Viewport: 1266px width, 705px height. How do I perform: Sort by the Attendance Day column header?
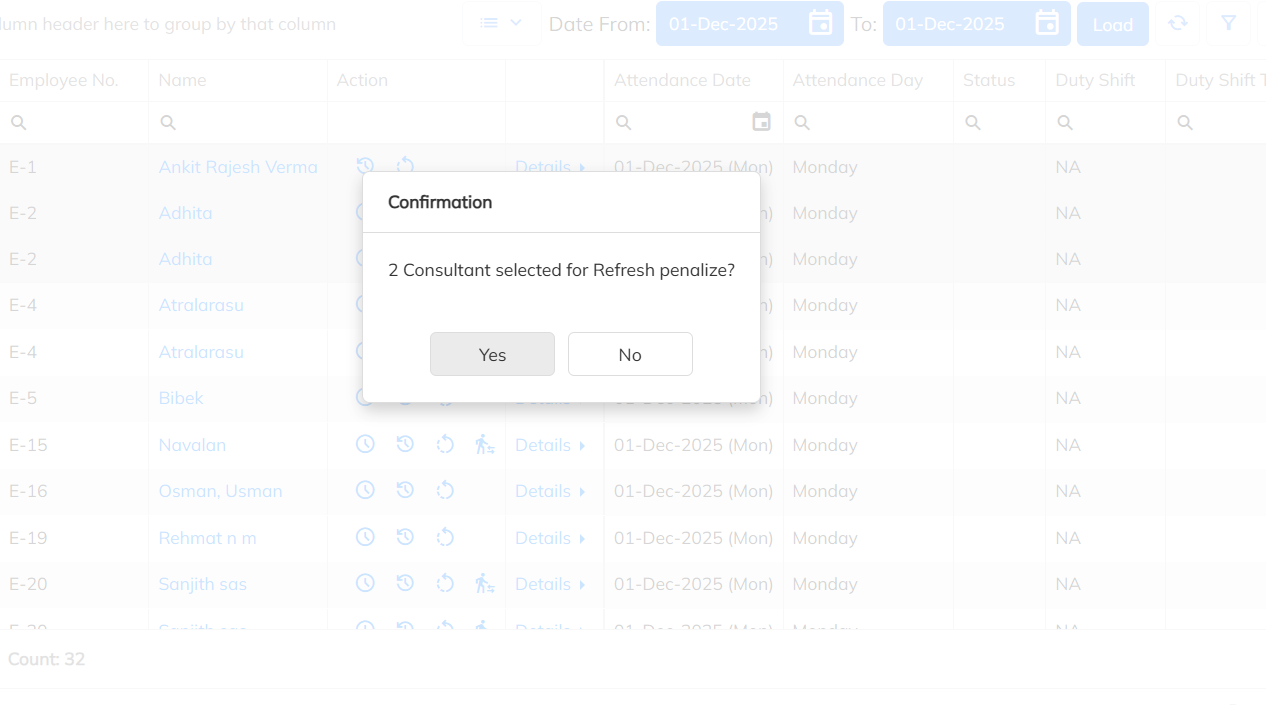pos(858,80)
